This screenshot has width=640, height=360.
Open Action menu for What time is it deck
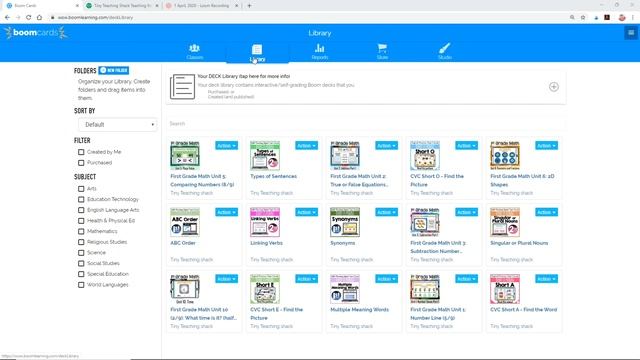tap(226, 279)
